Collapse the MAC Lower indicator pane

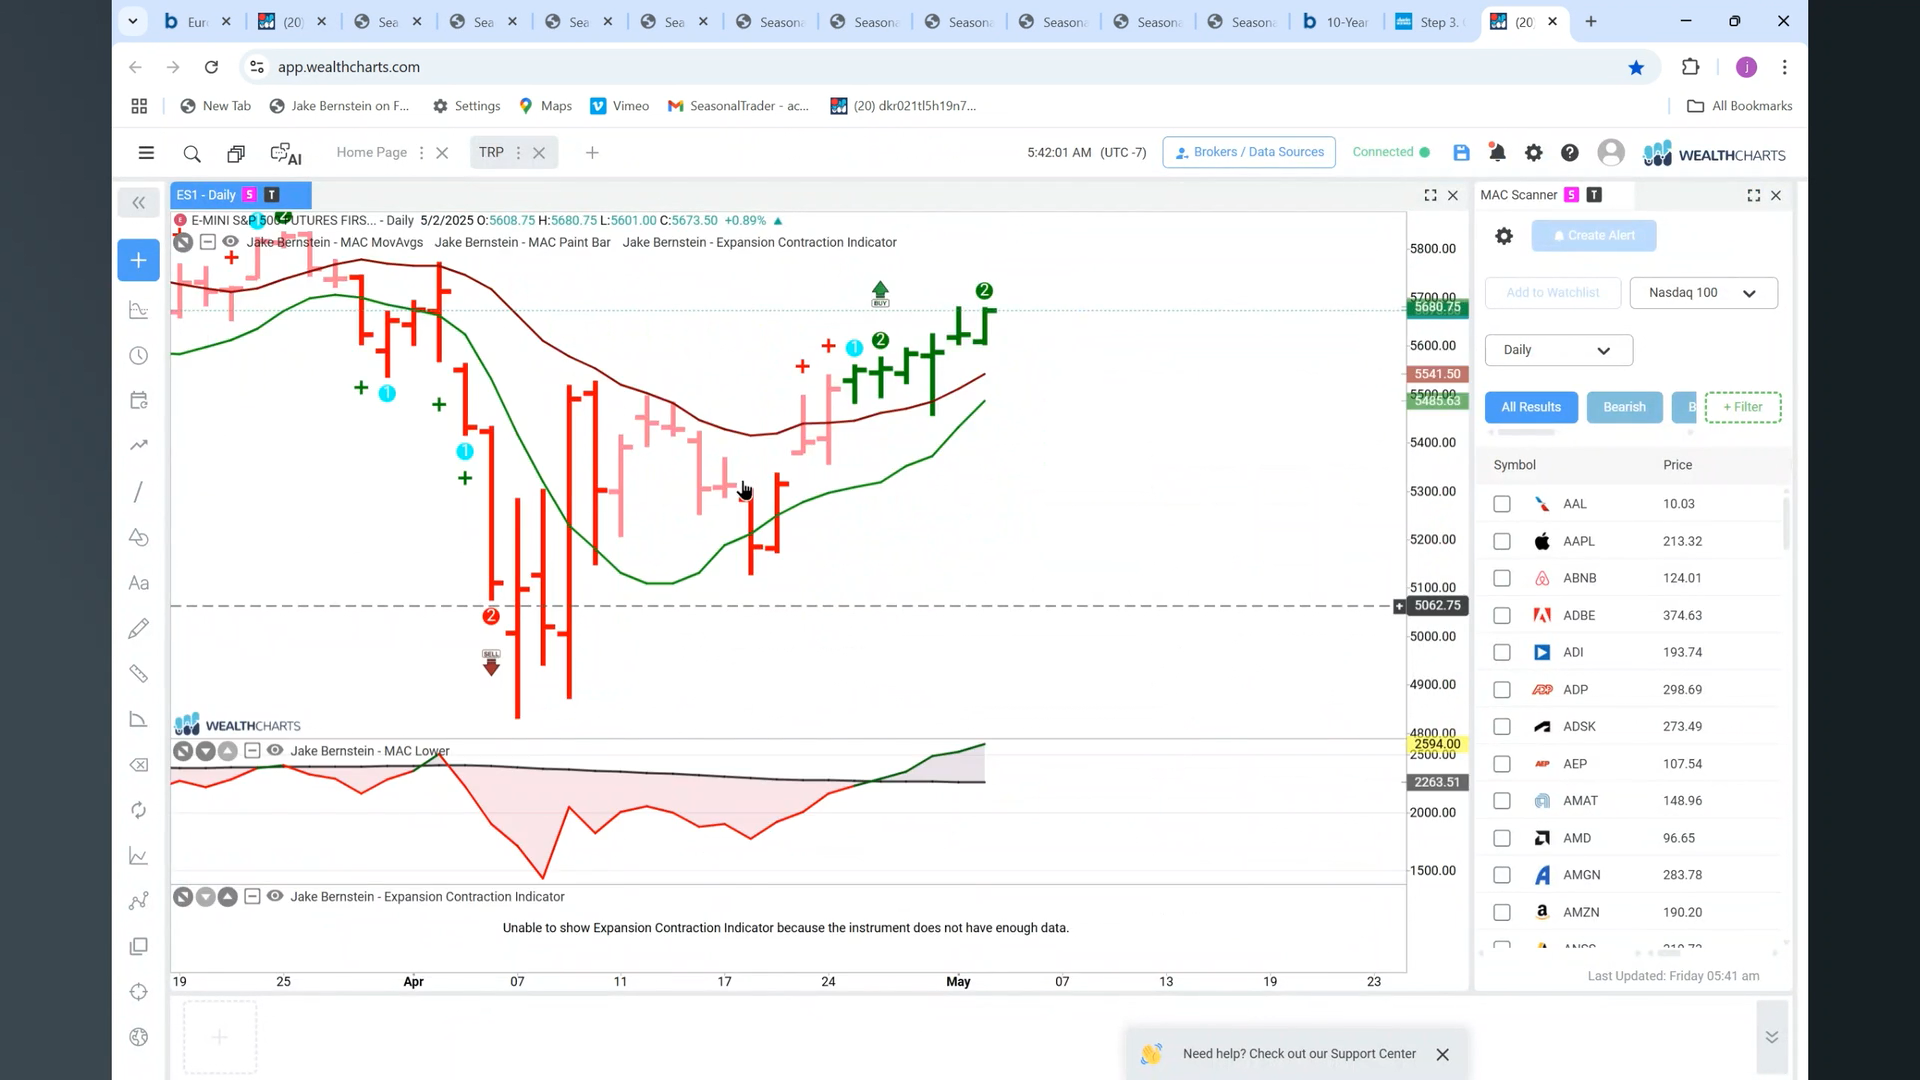252,750
